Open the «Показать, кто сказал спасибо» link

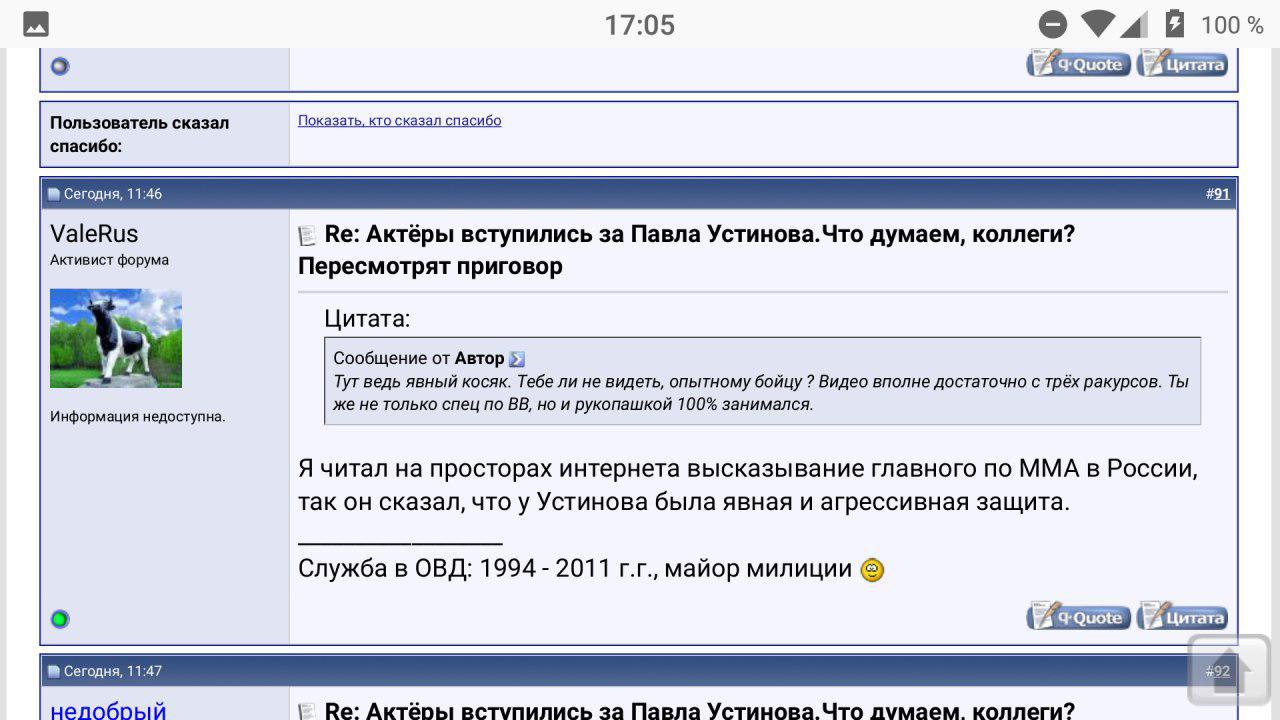pyautogui.click(x=399, y=120)
